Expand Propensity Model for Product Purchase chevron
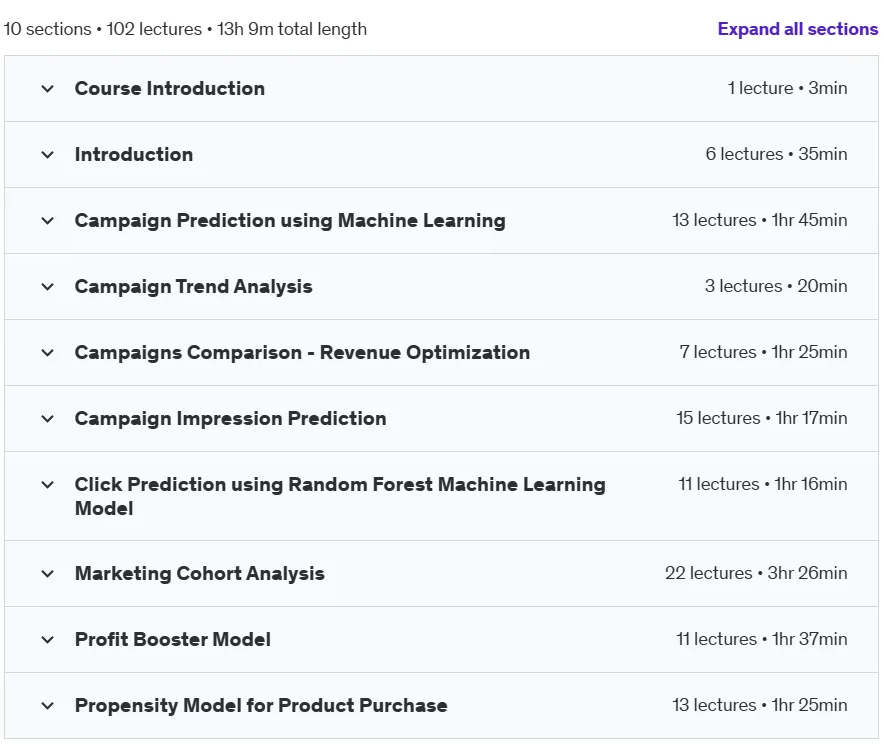Viewport: 884px width, 744px height. (x=48, y=705)
